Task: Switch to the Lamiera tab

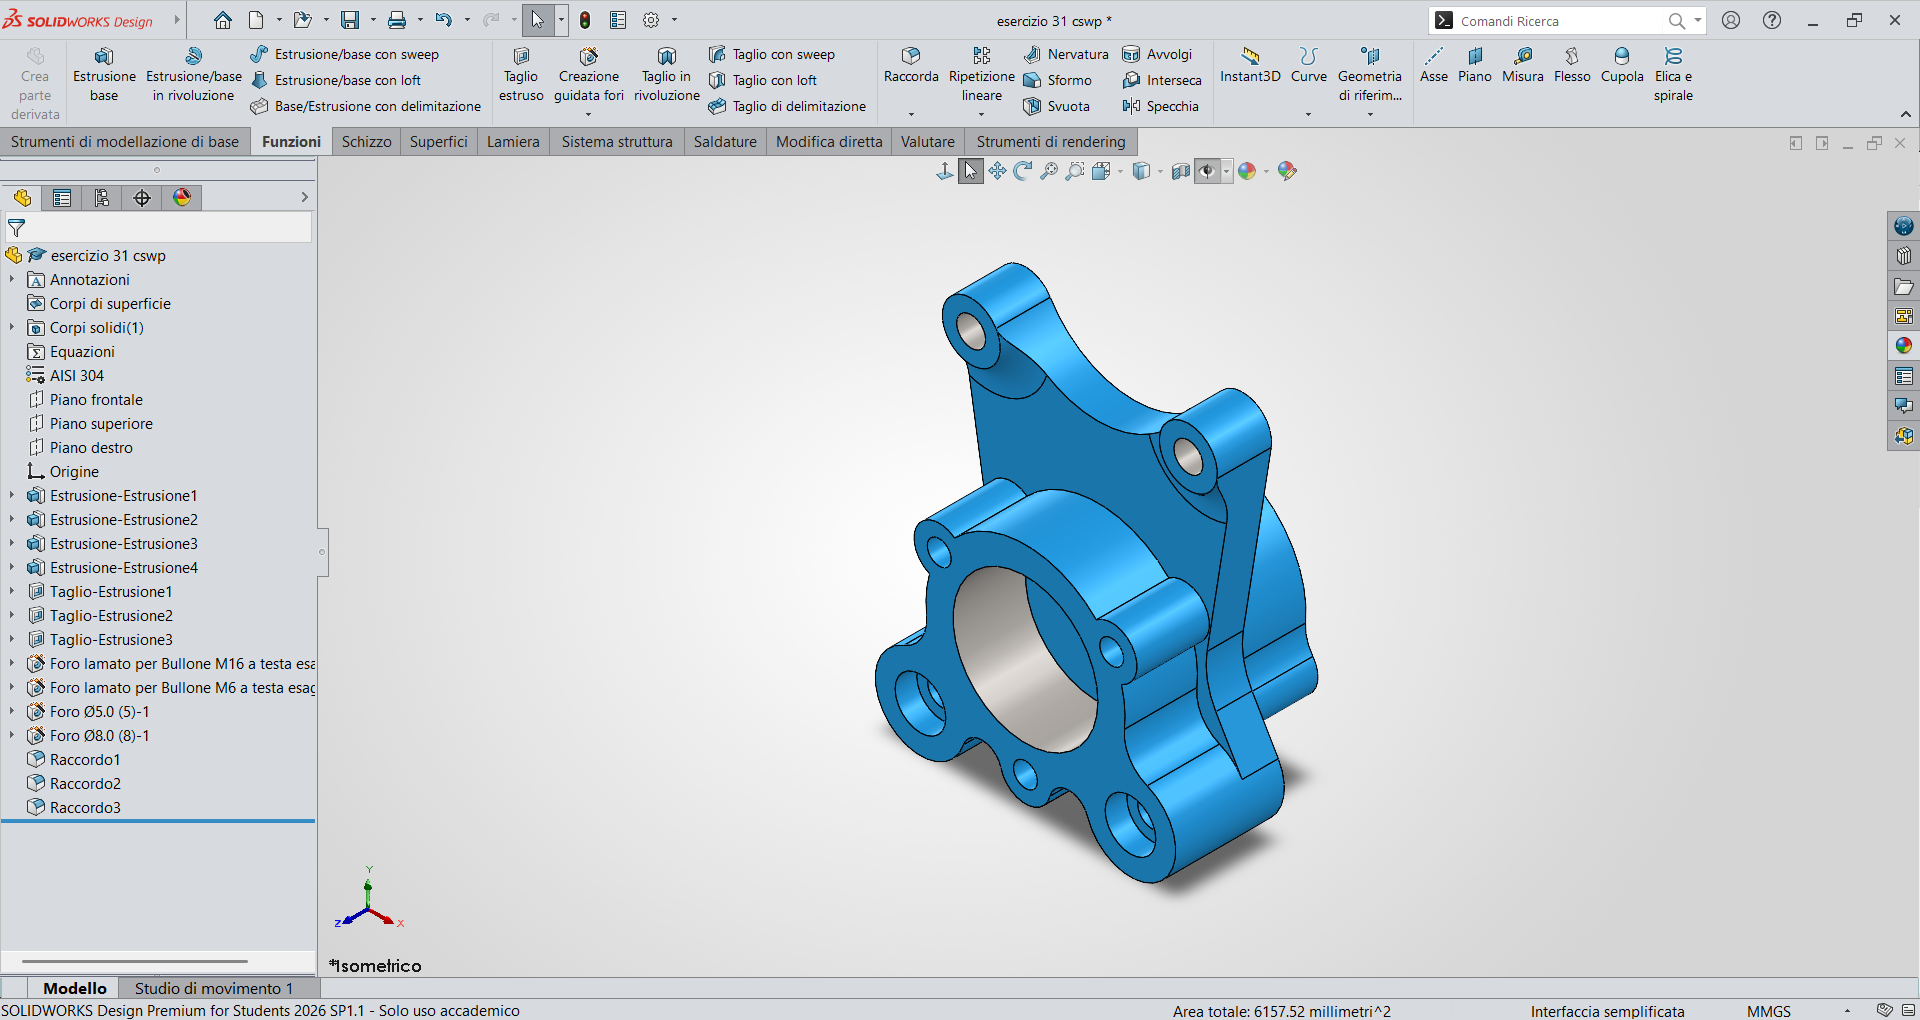Action: click(x=513, y=142)
